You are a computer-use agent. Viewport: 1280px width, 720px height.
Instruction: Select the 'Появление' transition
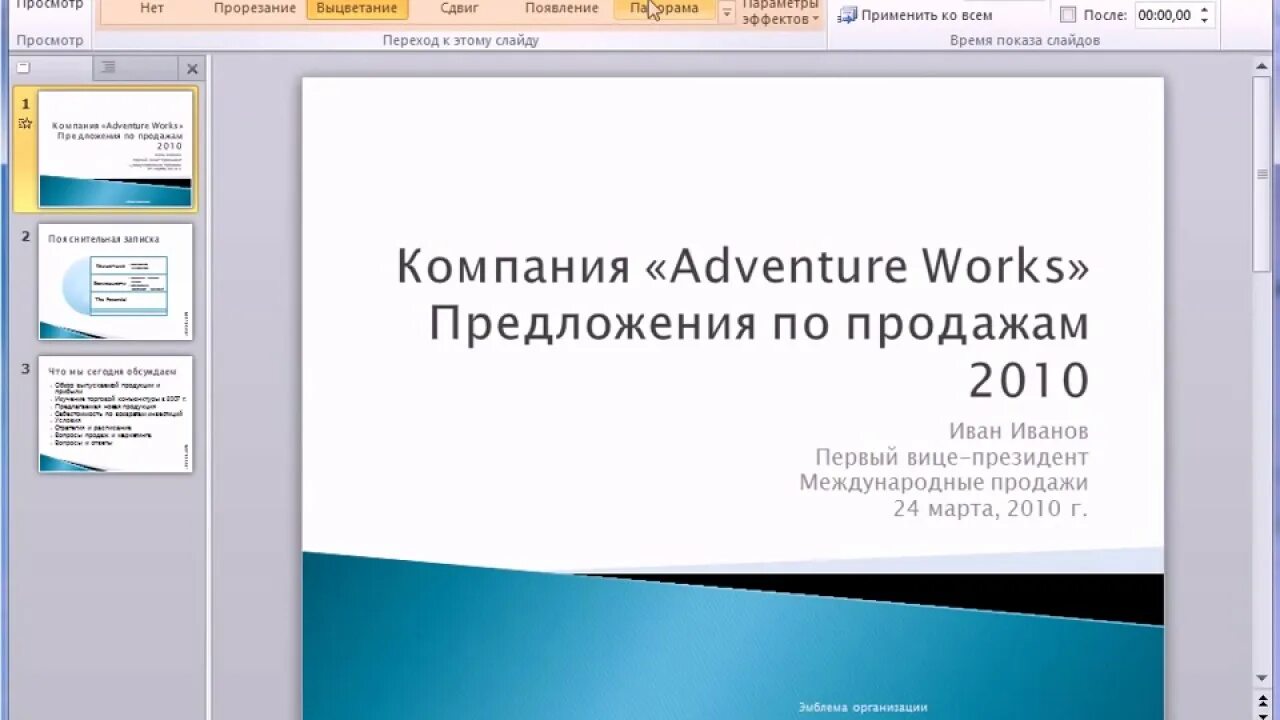[x=562, y=9]
